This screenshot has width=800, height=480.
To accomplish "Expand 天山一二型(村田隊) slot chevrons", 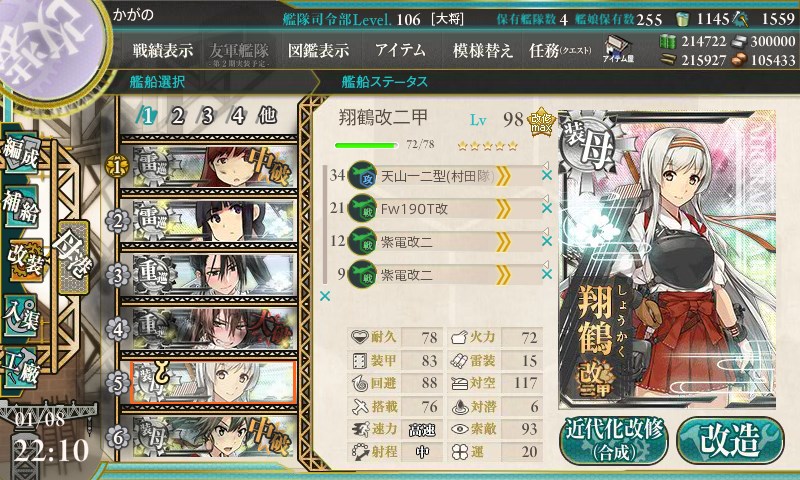I will (x=503, y=176).
